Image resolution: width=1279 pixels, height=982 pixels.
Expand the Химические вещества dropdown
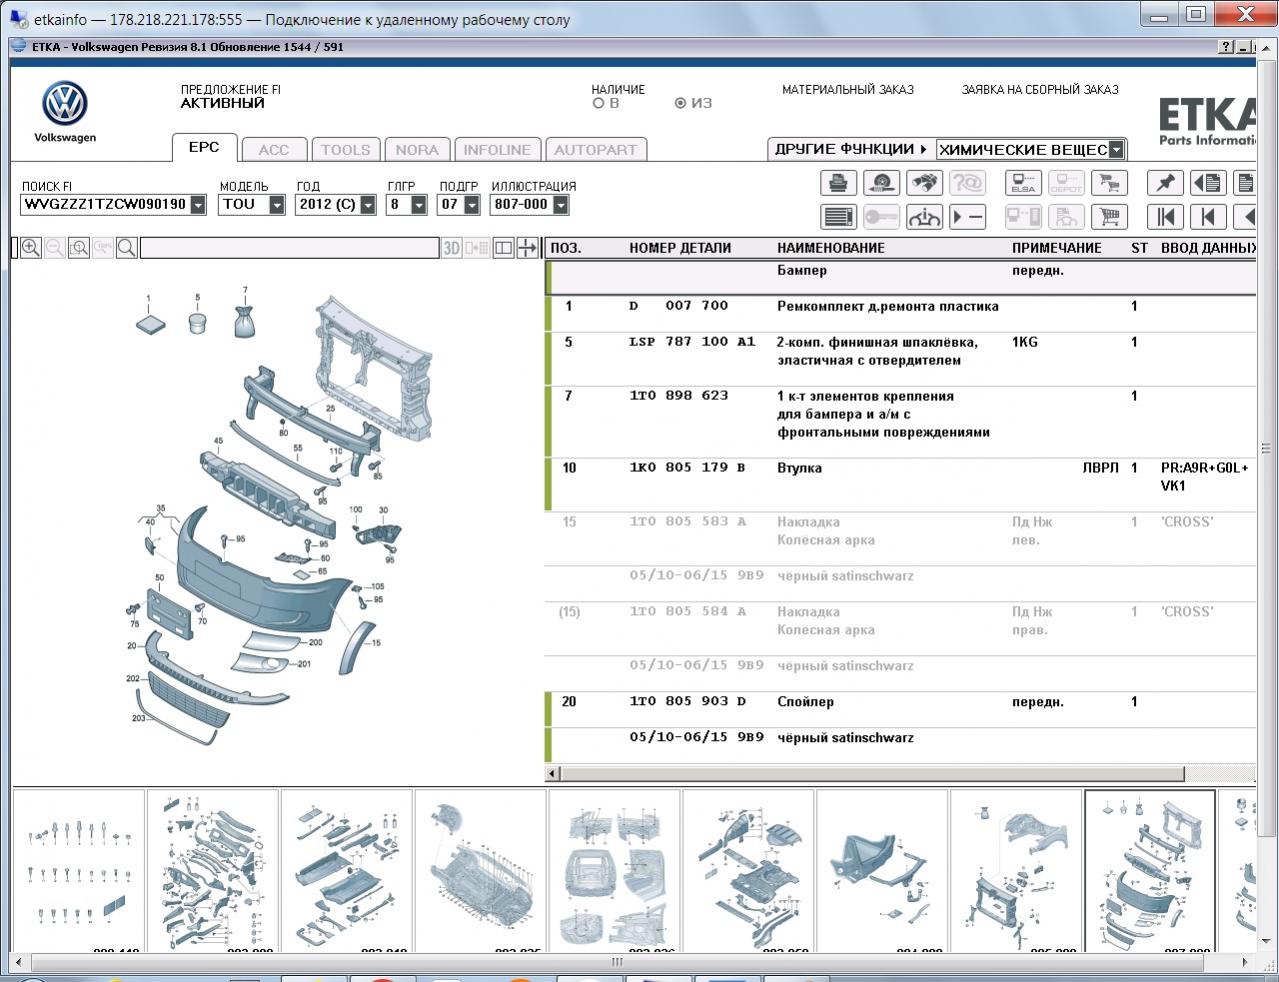1116,150
